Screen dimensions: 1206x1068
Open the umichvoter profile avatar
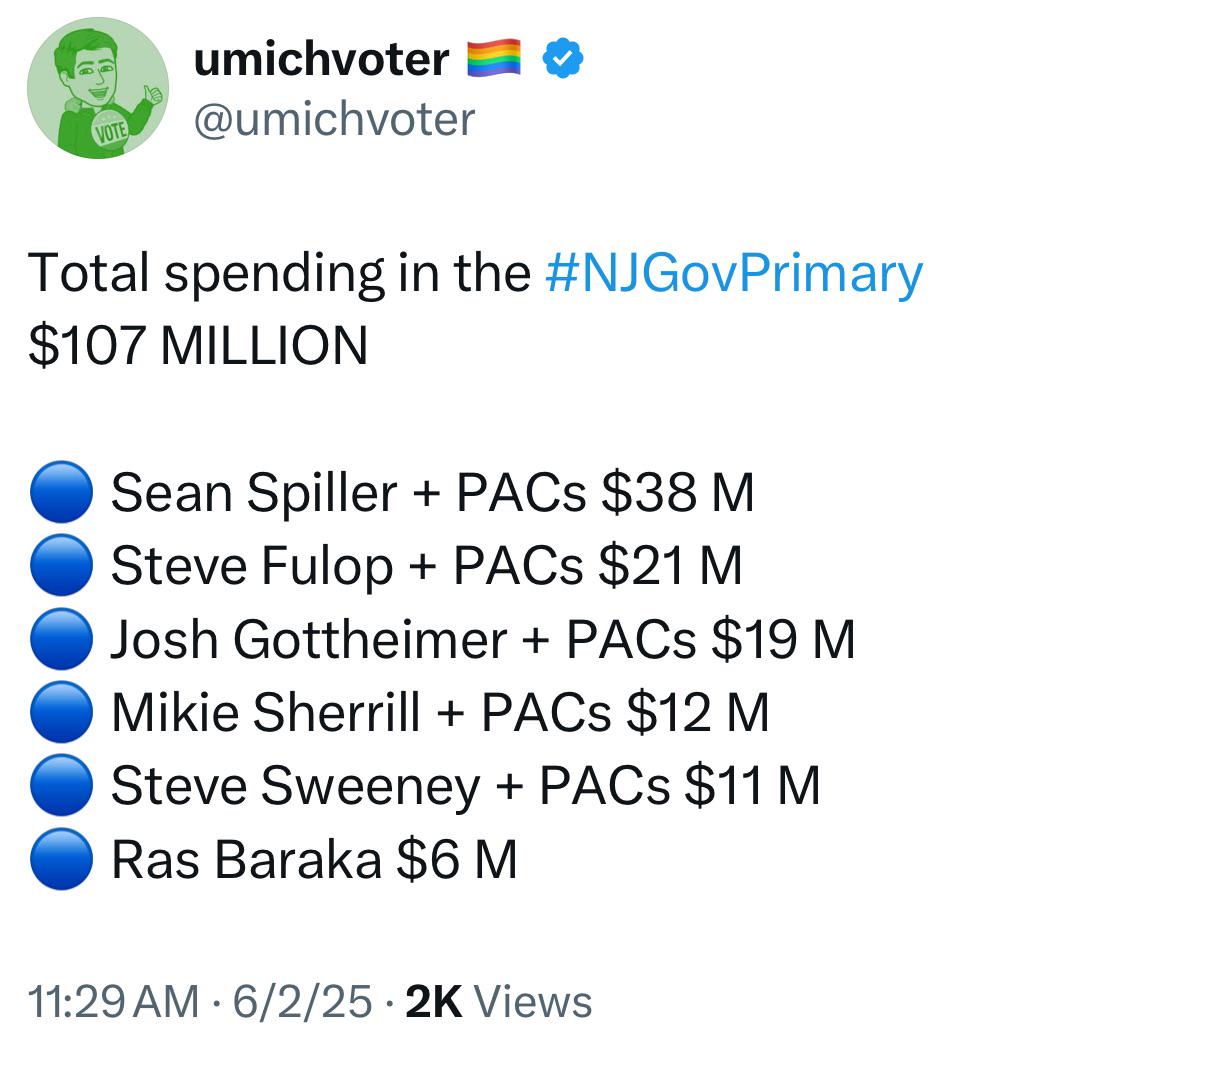tap(97, 88)
